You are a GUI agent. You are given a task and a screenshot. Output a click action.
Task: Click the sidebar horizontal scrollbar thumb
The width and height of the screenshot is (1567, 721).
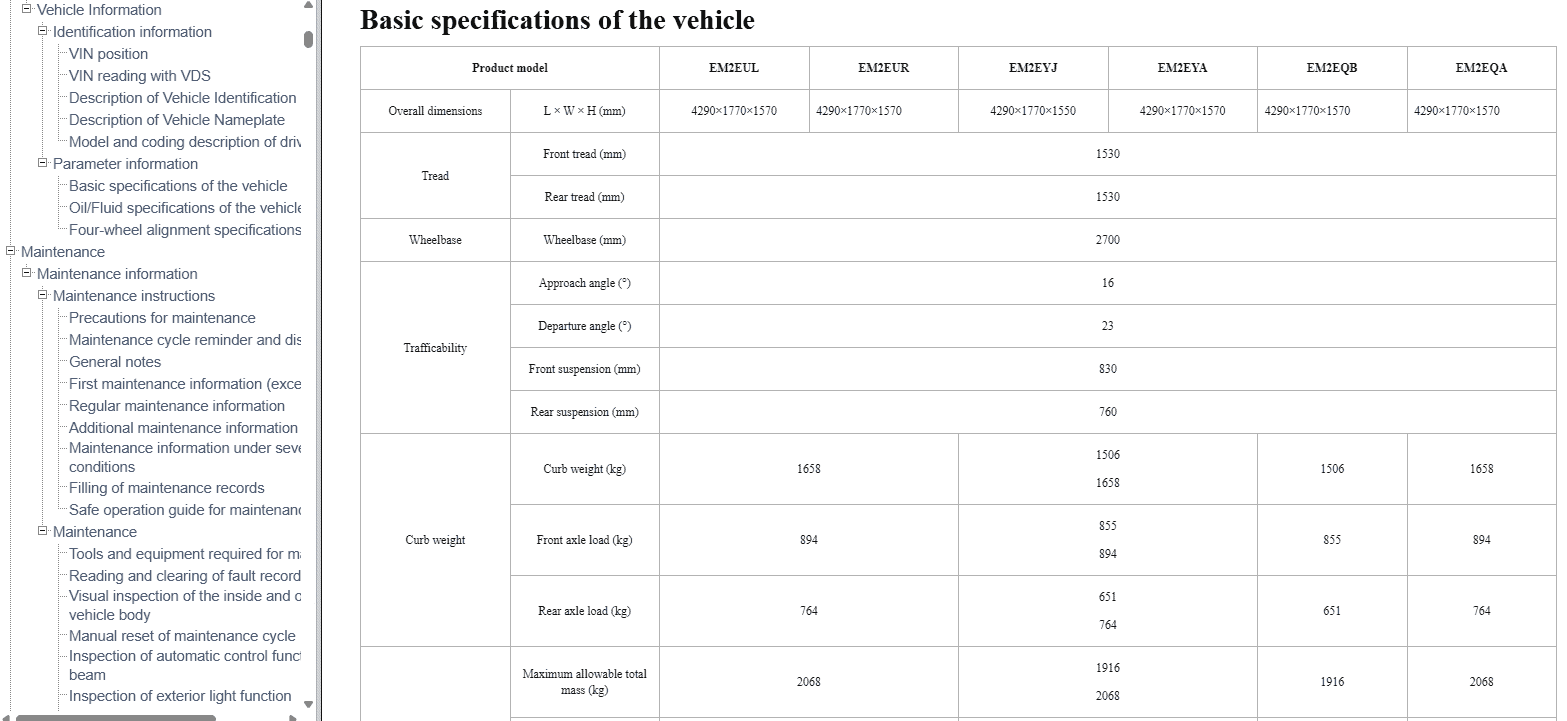click(x=115, y=717)
